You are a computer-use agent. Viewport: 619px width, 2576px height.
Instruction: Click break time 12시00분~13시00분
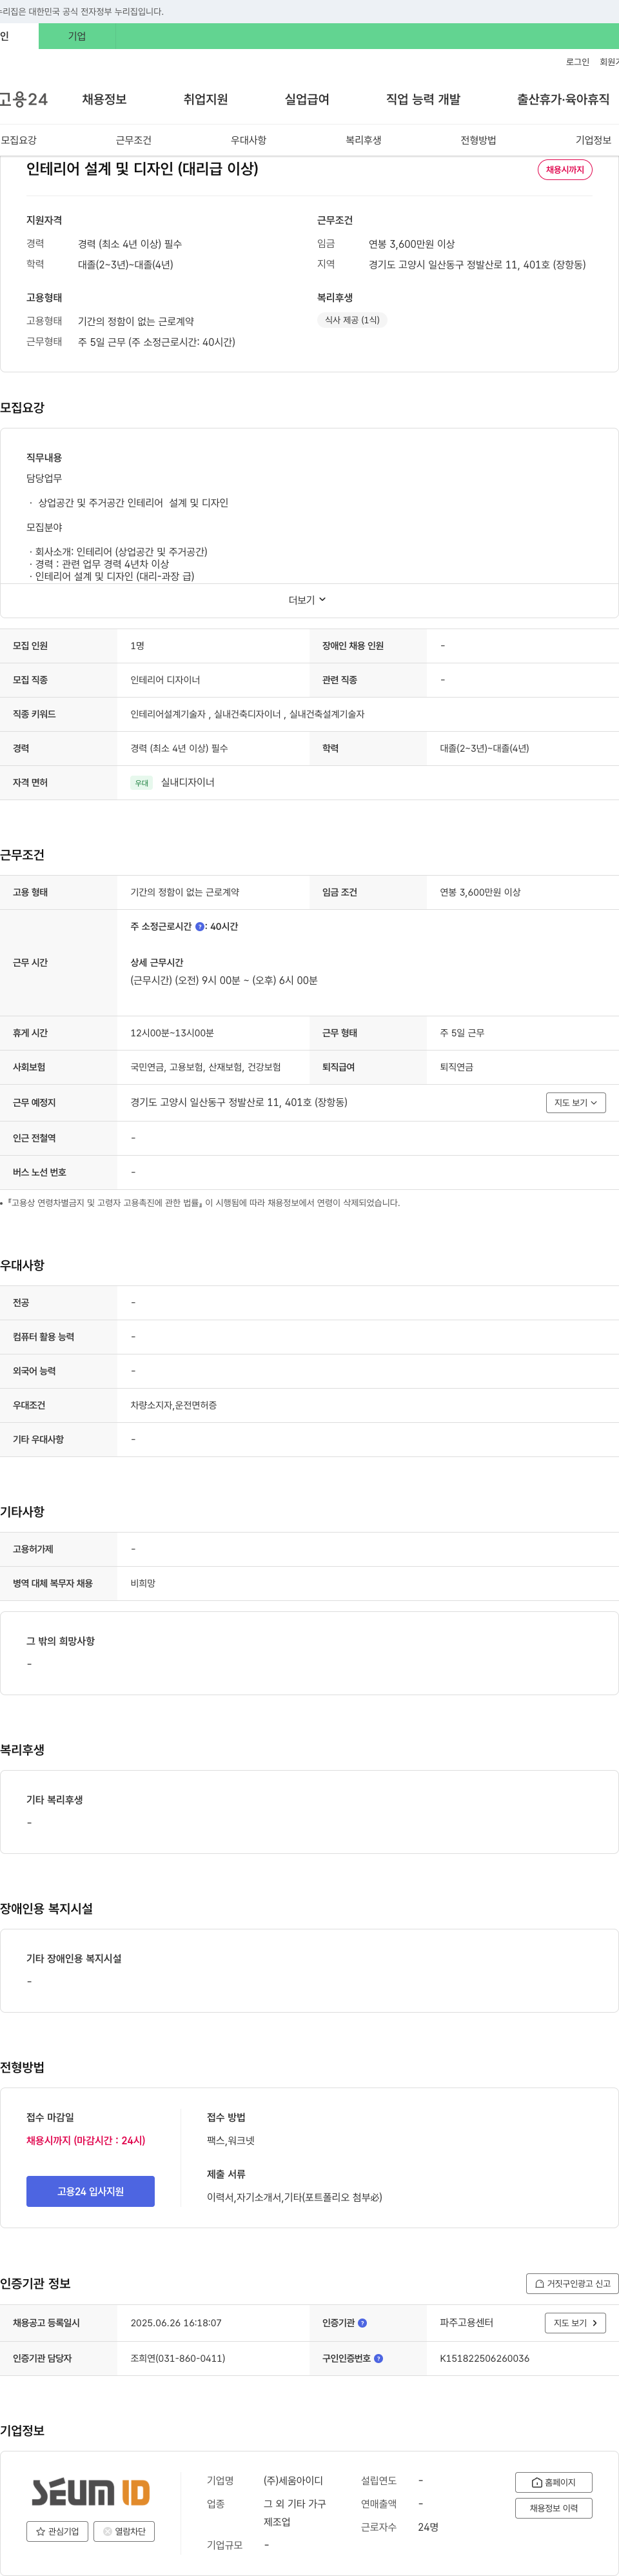coord(172,1033)
